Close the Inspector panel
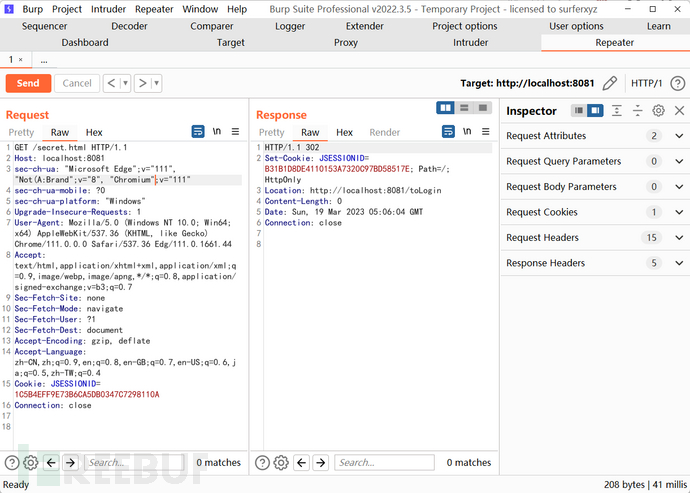The image size is (690, 493). tap(679, 110)
